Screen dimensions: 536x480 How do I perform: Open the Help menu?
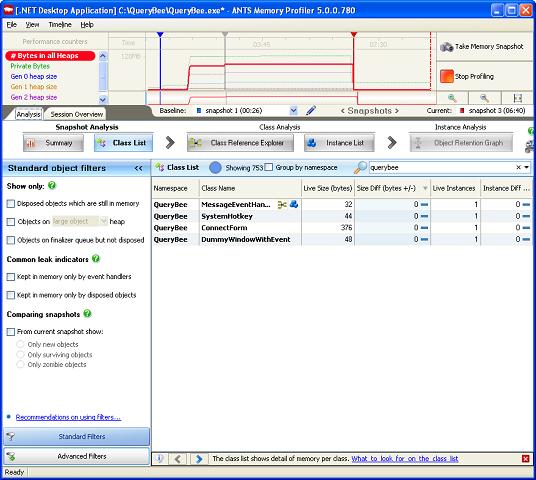click(x=87, y=25)
